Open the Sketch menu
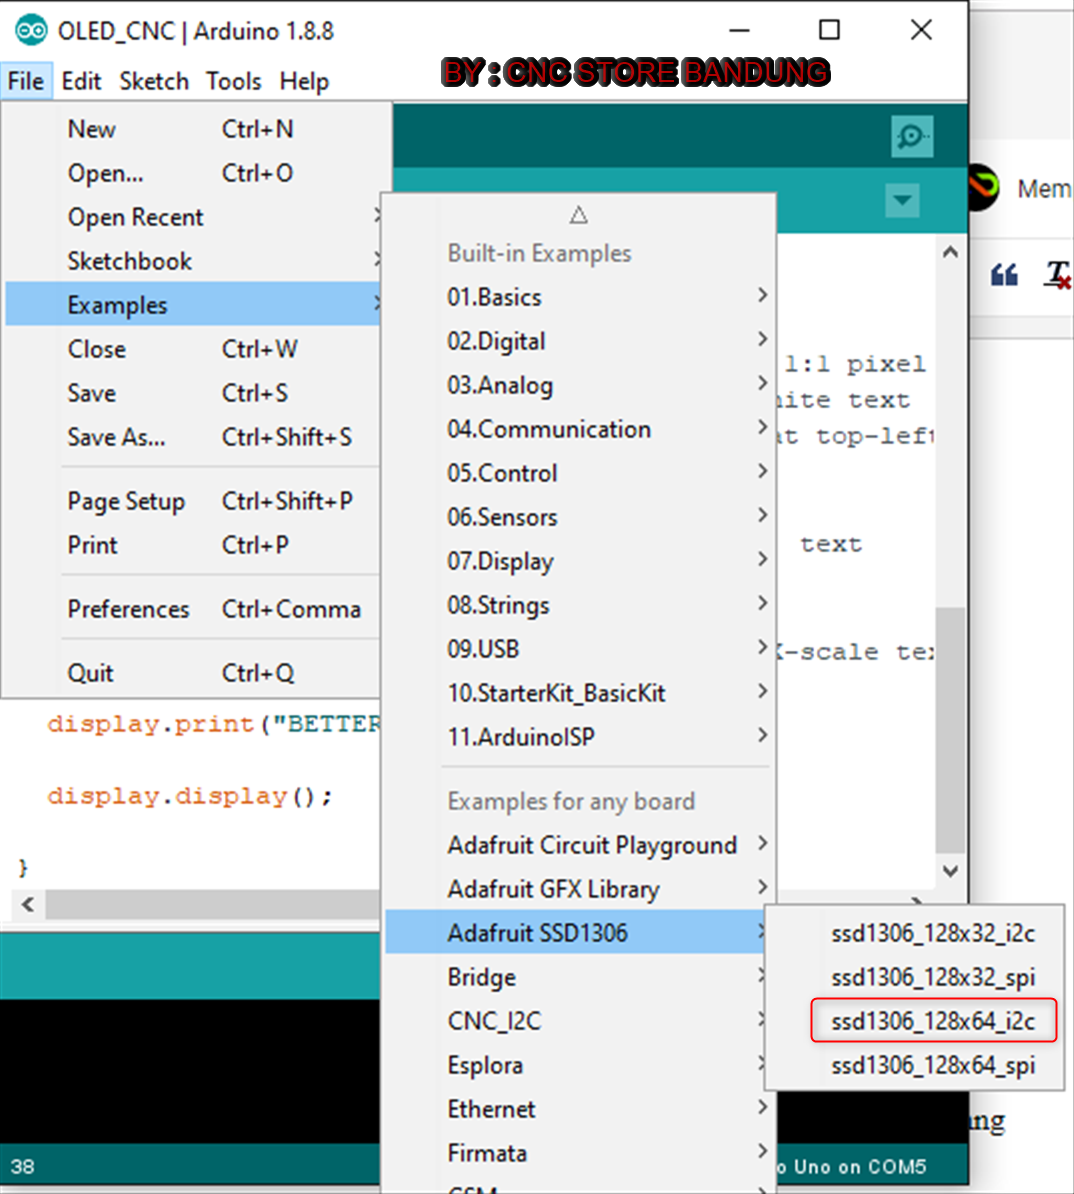Screen dimensions: 1074x1194 (x=153, y=81)
